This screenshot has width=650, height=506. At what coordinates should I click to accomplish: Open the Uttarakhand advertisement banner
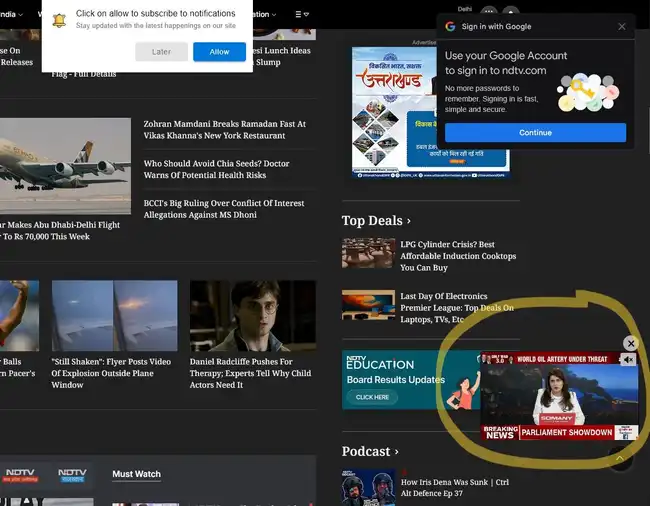394,113
